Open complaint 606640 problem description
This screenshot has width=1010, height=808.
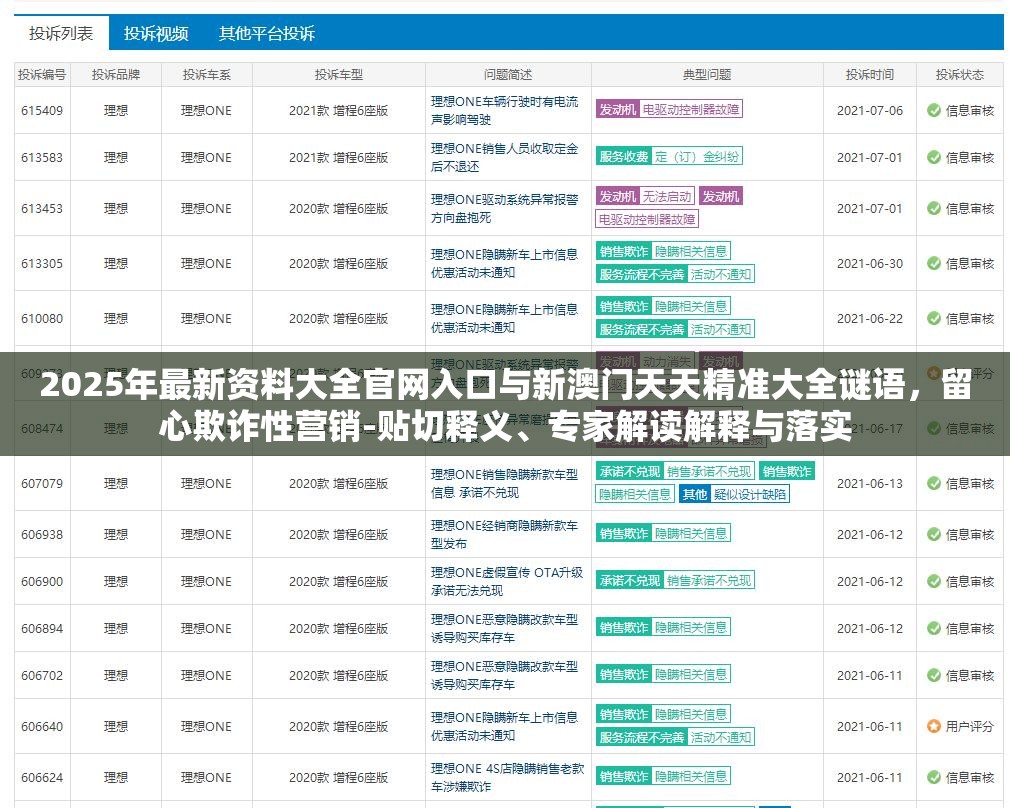[x=504, y=726]
